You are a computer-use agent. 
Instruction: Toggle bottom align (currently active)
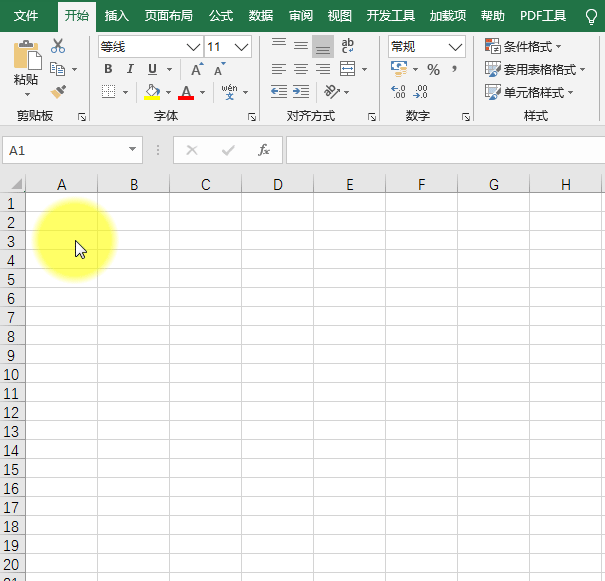pos(323,47)
